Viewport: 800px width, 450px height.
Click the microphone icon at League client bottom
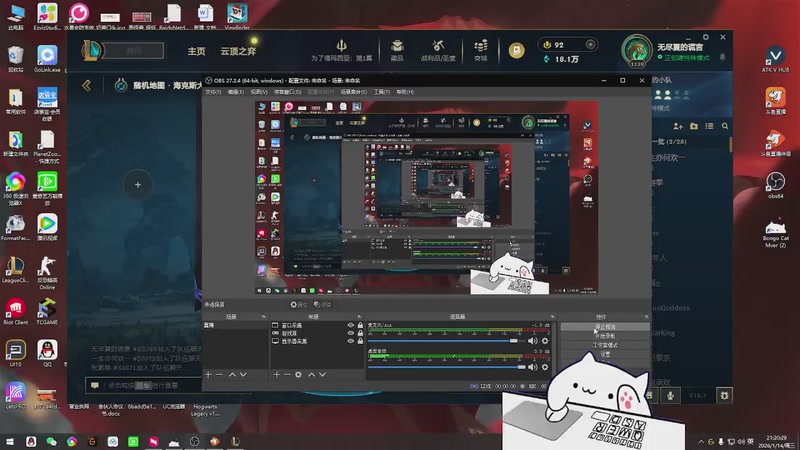click(x=670, y=395)
